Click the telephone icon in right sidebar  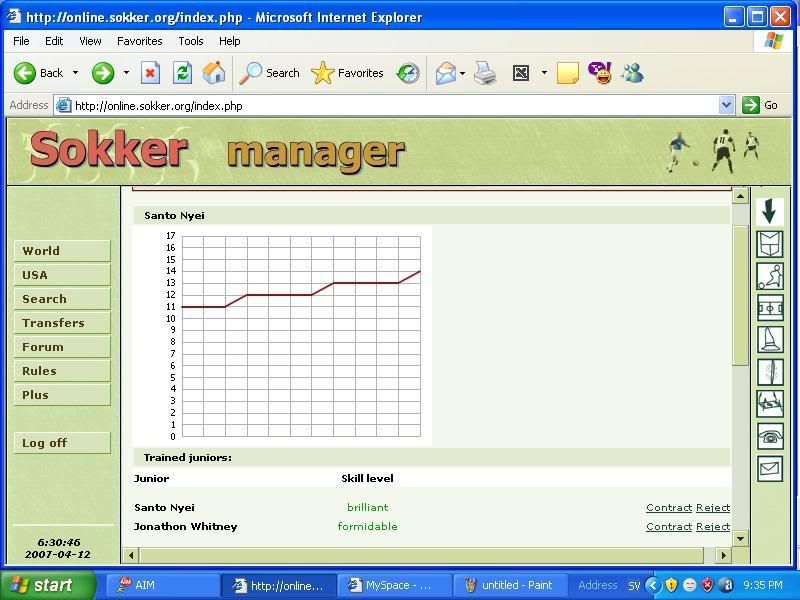click(x=769, y=436)
